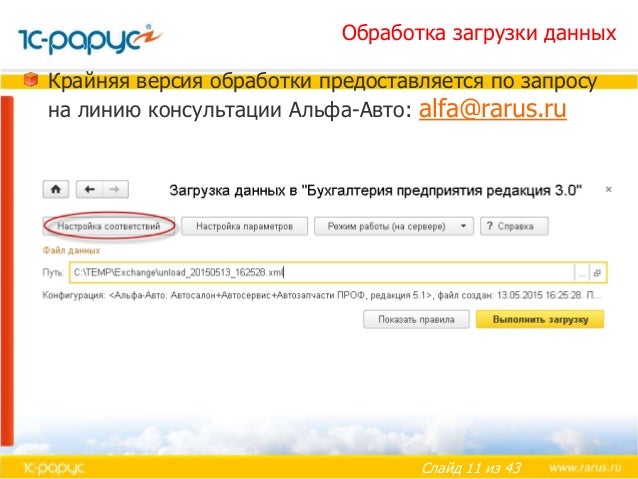Viewport: 638px width, 479px height.
Task: Select the Файл данных group label
Action: tap(71, 250)
